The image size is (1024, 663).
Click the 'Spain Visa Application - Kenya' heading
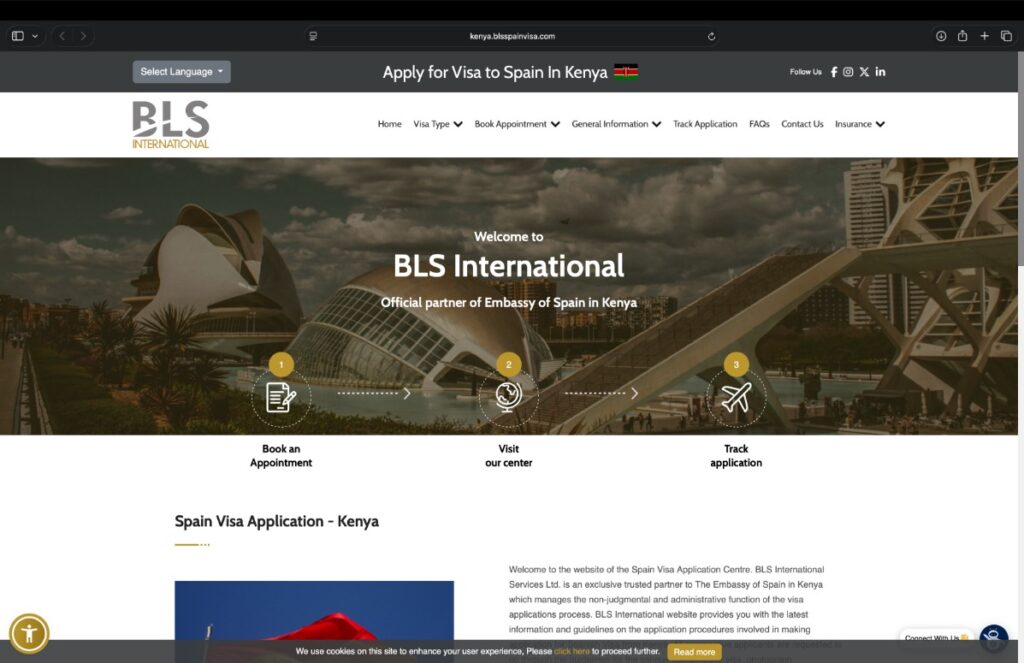(276, 521)
